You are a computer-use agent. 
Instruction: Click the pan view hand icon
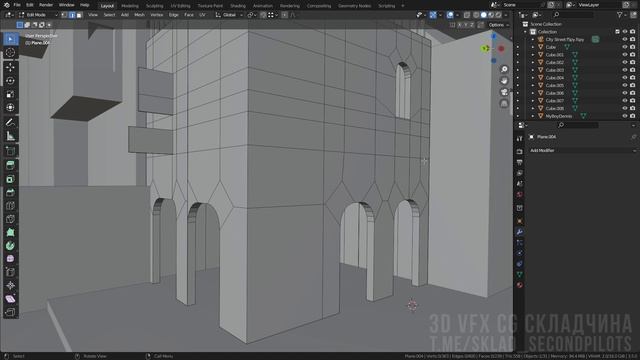[x=504, y=80]
